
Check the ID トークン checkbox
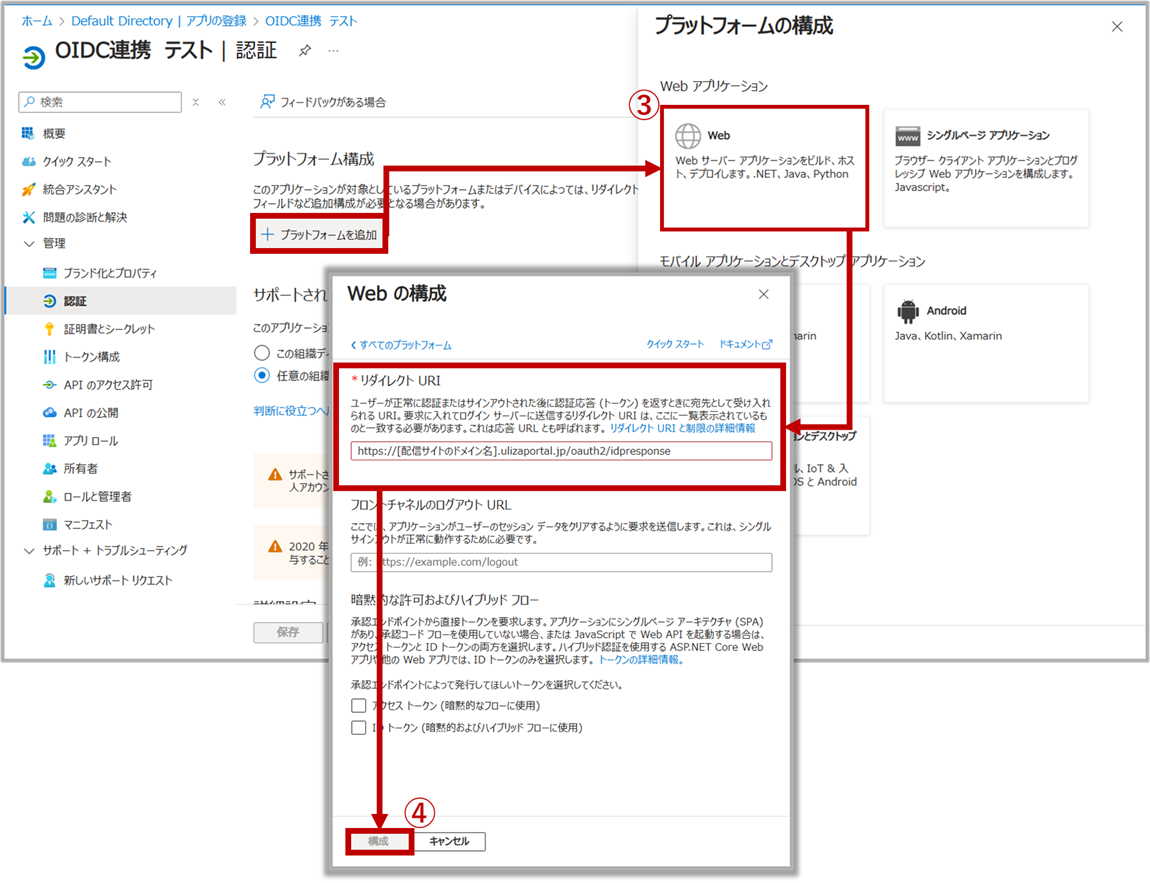(359, 728)
